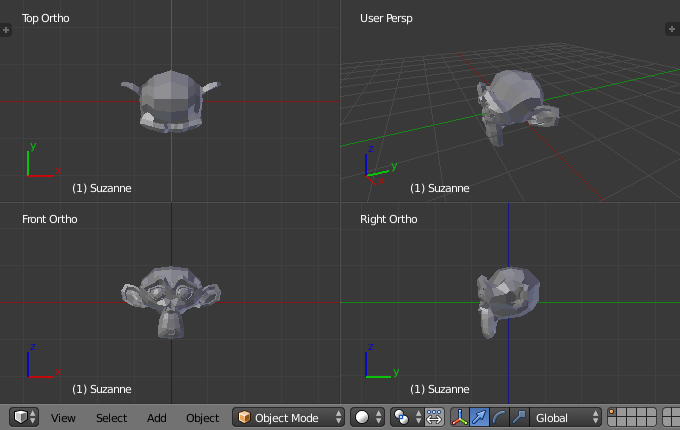
Task: Open the viewport shading sphere selector
Action: 367,417
